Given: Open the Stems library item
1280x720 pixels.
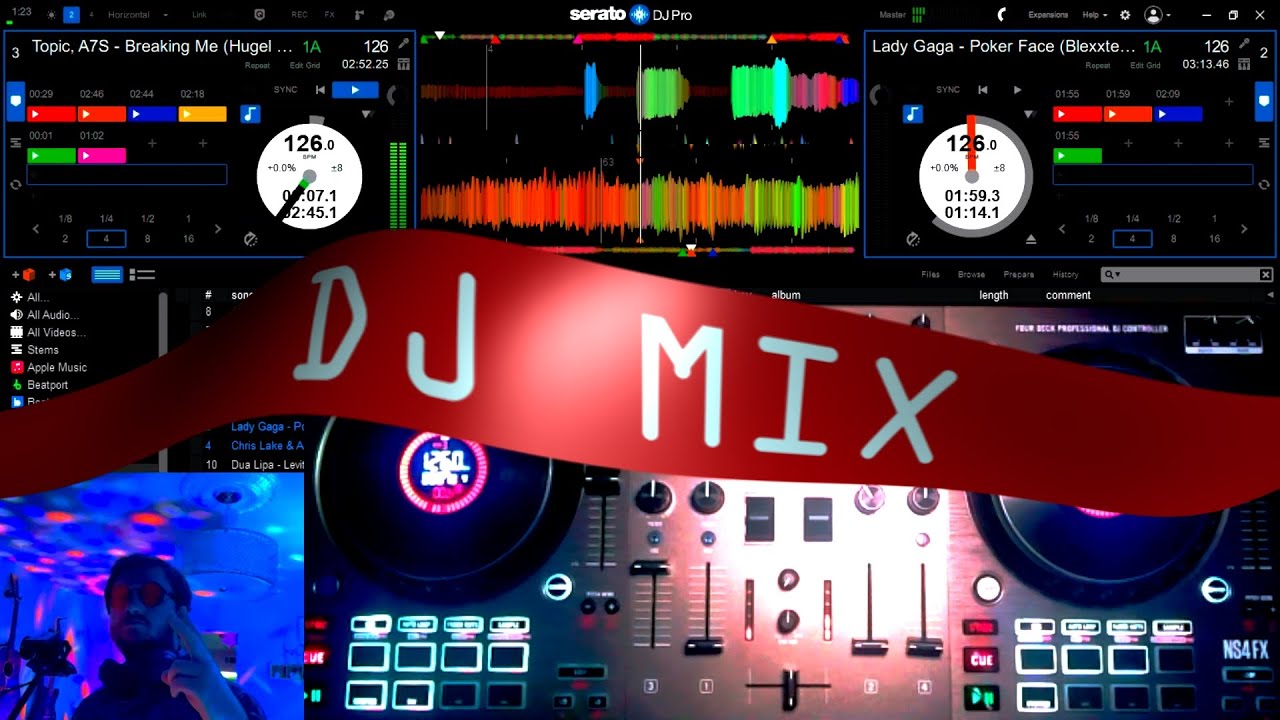Looking at the screenshot, I should (x=43, y=350).
